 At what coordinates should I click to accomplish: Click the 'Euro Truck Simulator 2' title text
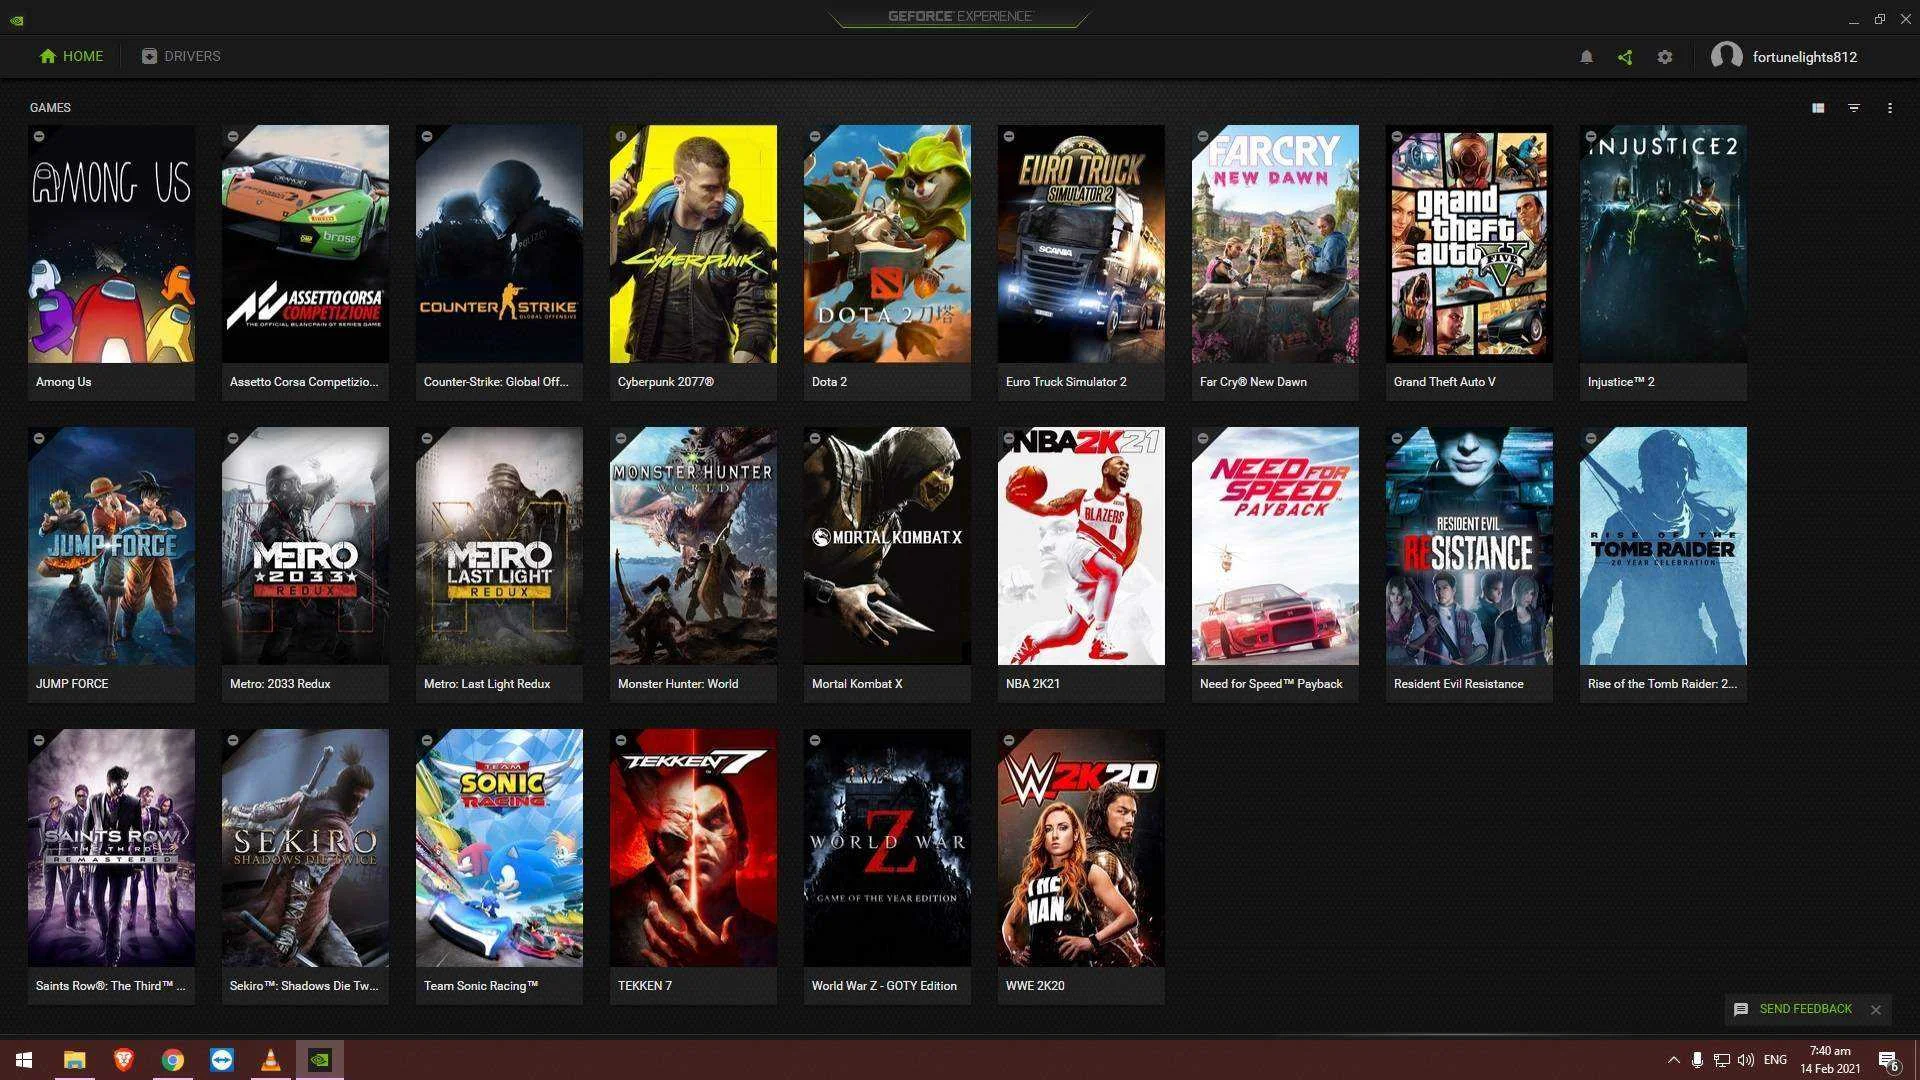[1066, 382]
